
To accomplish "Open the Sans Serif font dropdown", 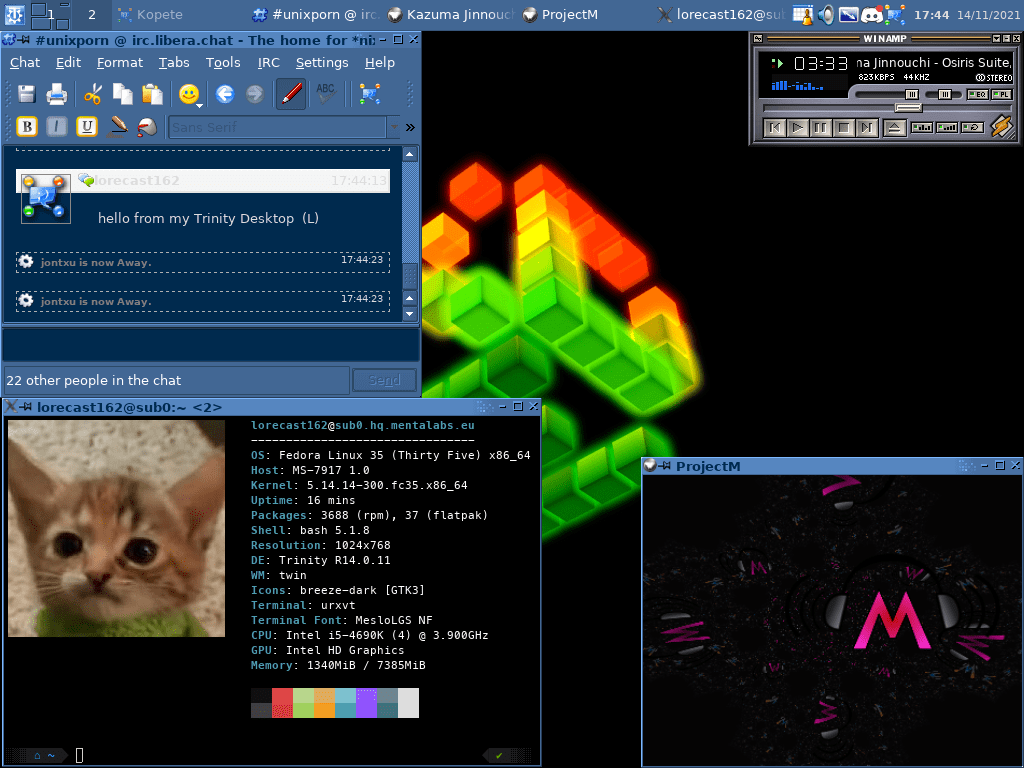I will point(280,127).
